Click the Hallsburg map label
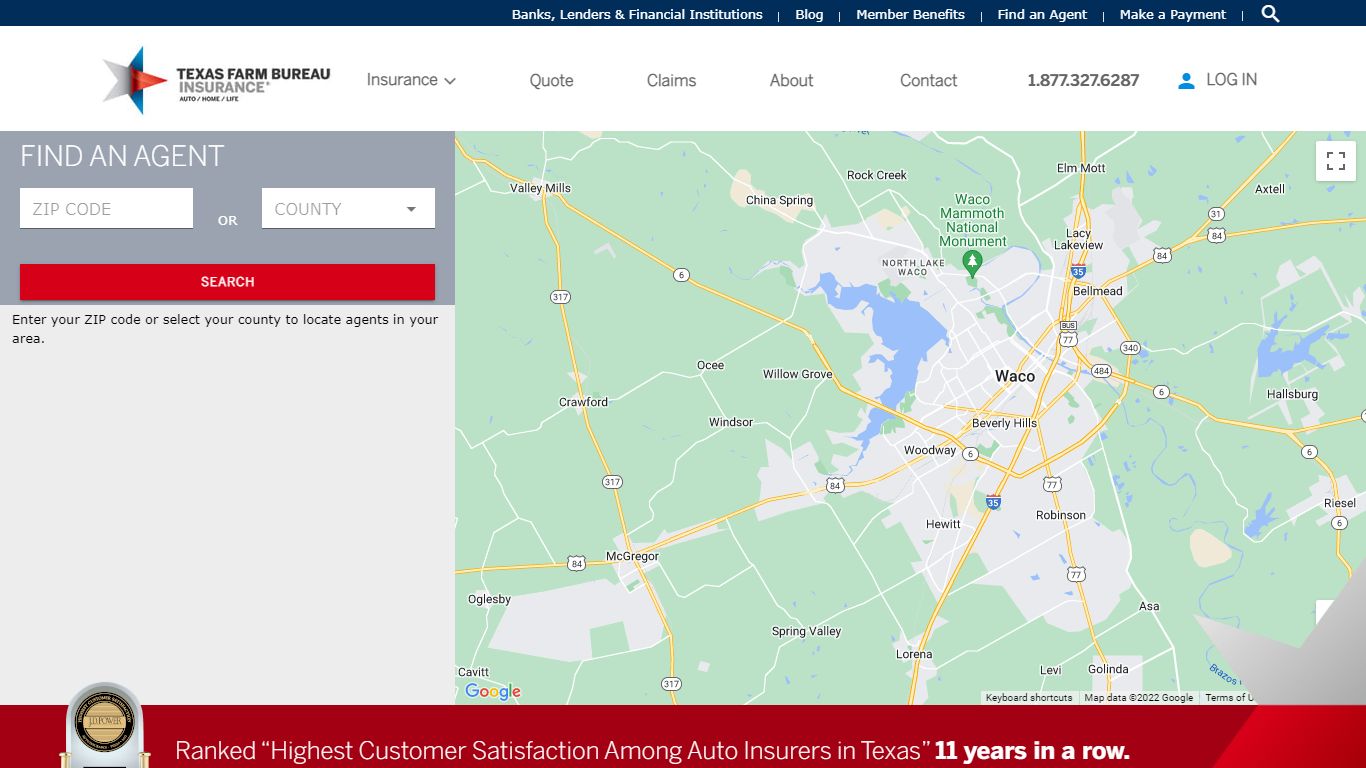The image size is (1366, 768). click(x=1292, y=394)
